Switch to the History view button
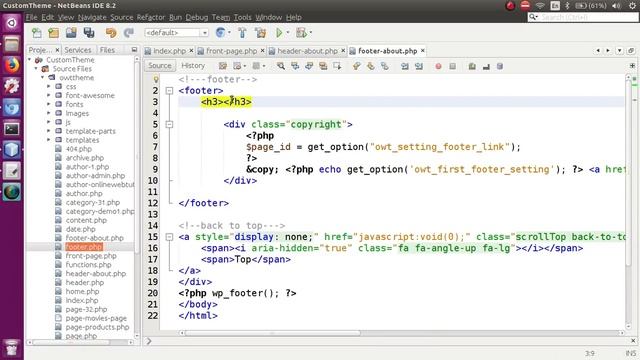Image resolution: width=640 pixels, height=360 pixels. pos(193,66)
